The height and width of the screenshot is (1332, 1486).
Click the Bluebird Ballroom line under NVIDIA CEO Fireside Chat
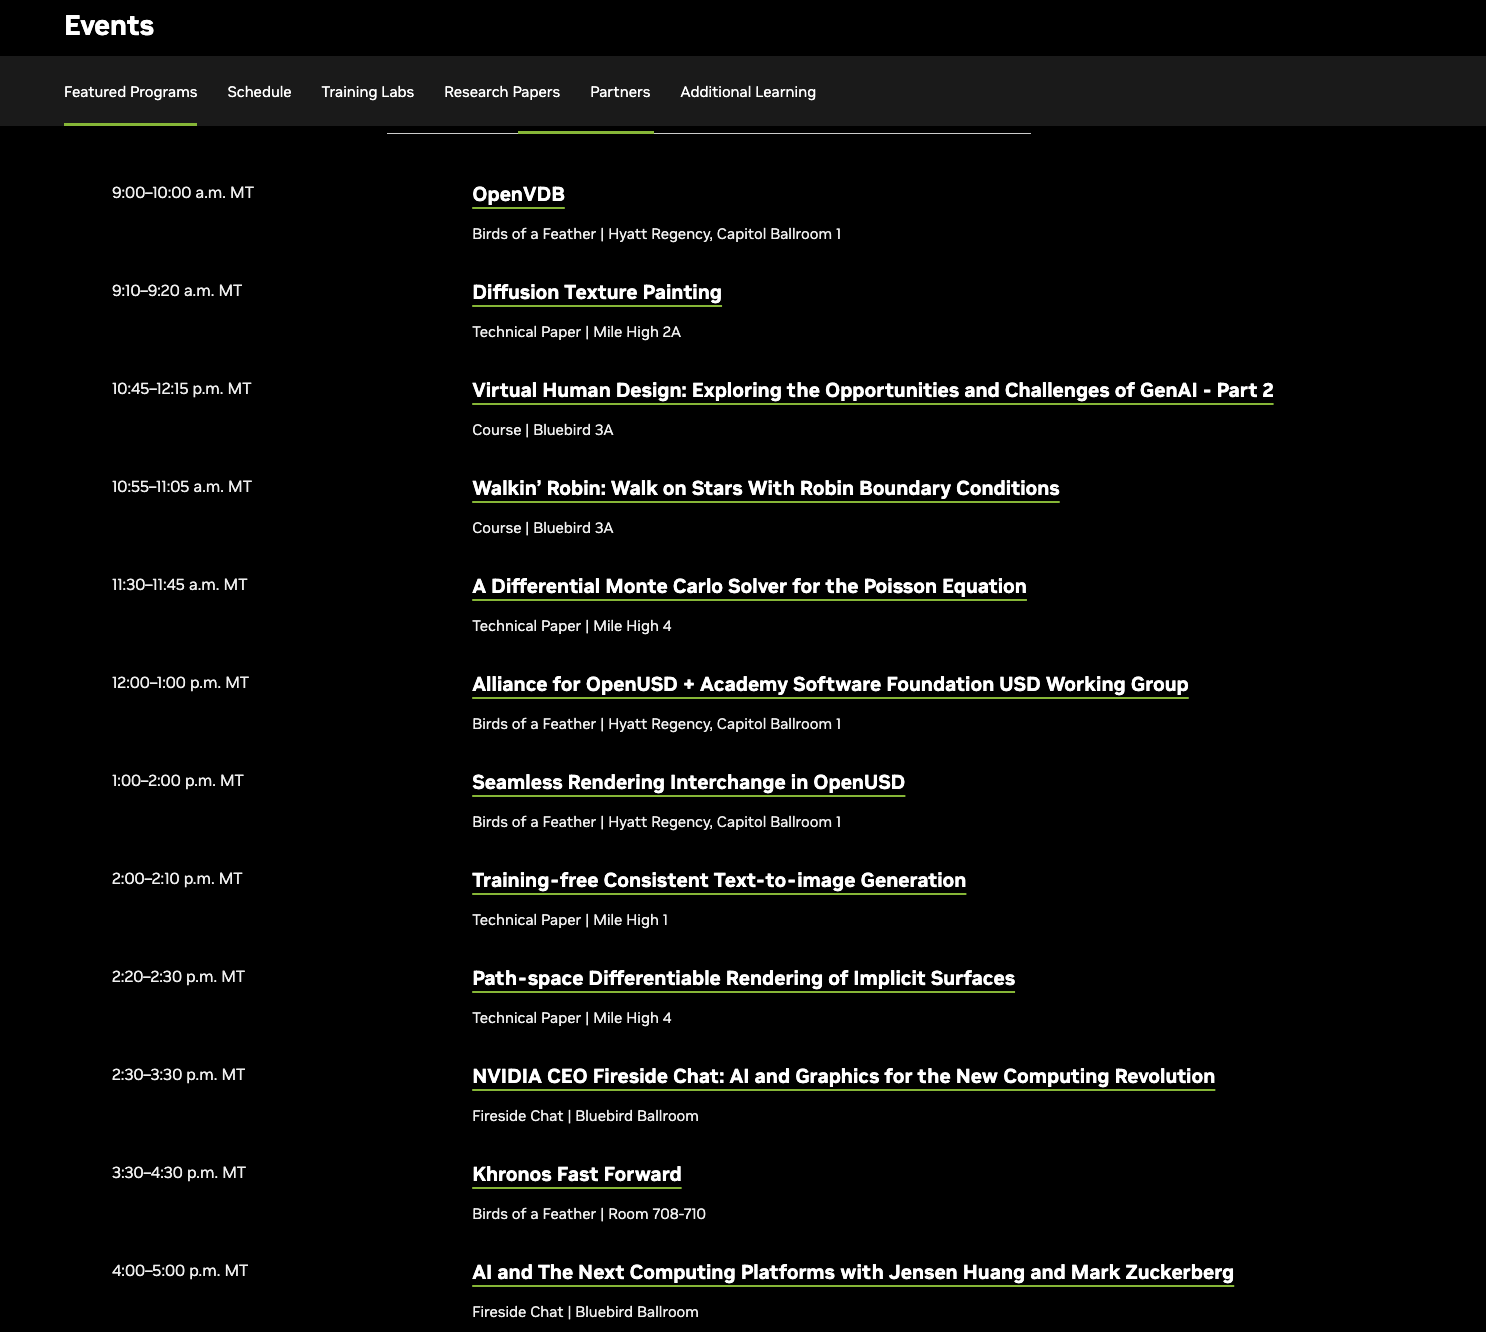click(585, 1116)
